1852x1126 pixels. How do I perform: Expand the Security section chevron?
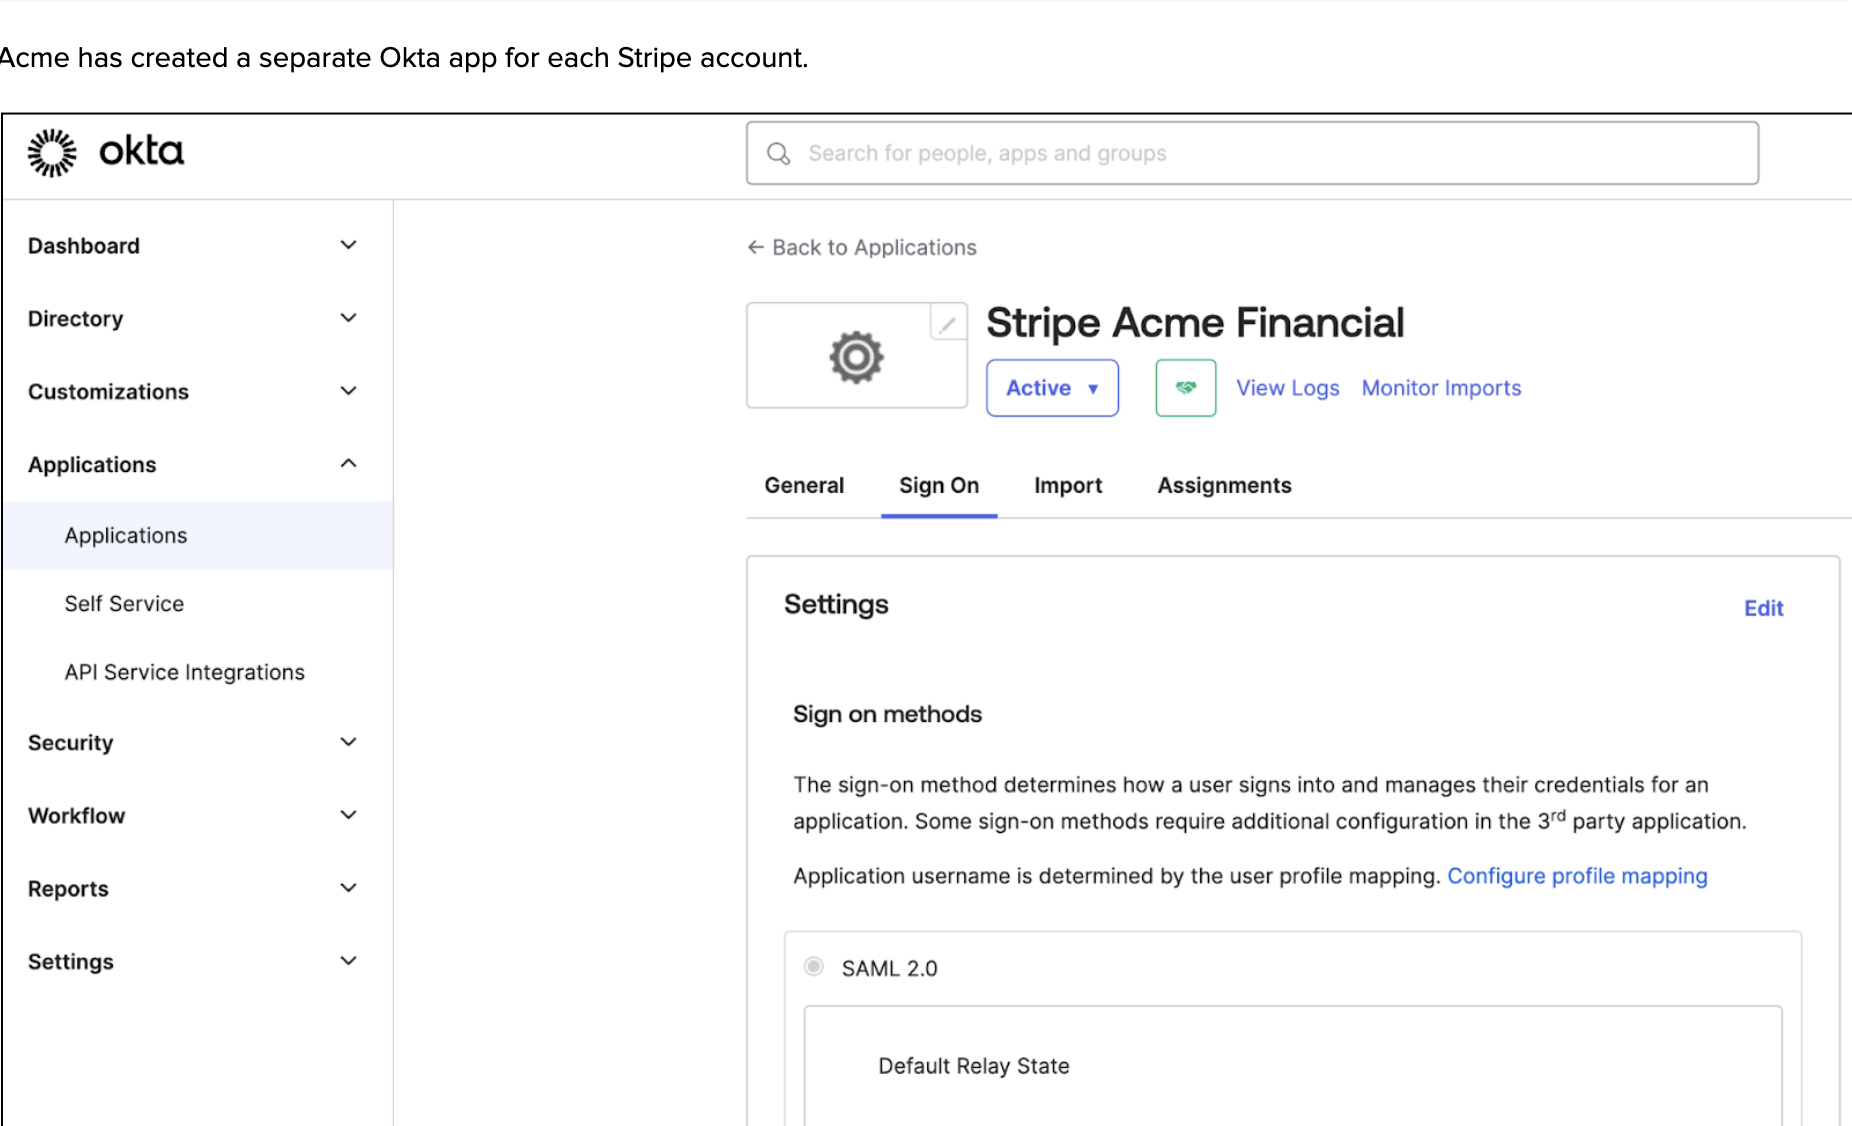[348, 742]
